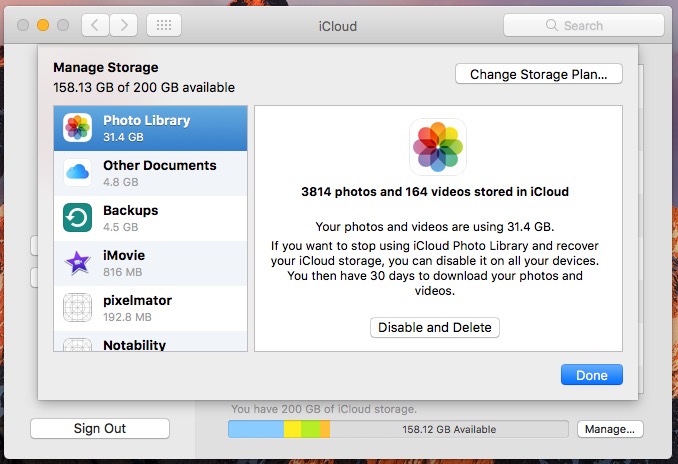This screenshot has height=464, width=678.
Task: Go forward with the right chevron button
Action: [x=124, y=25]
